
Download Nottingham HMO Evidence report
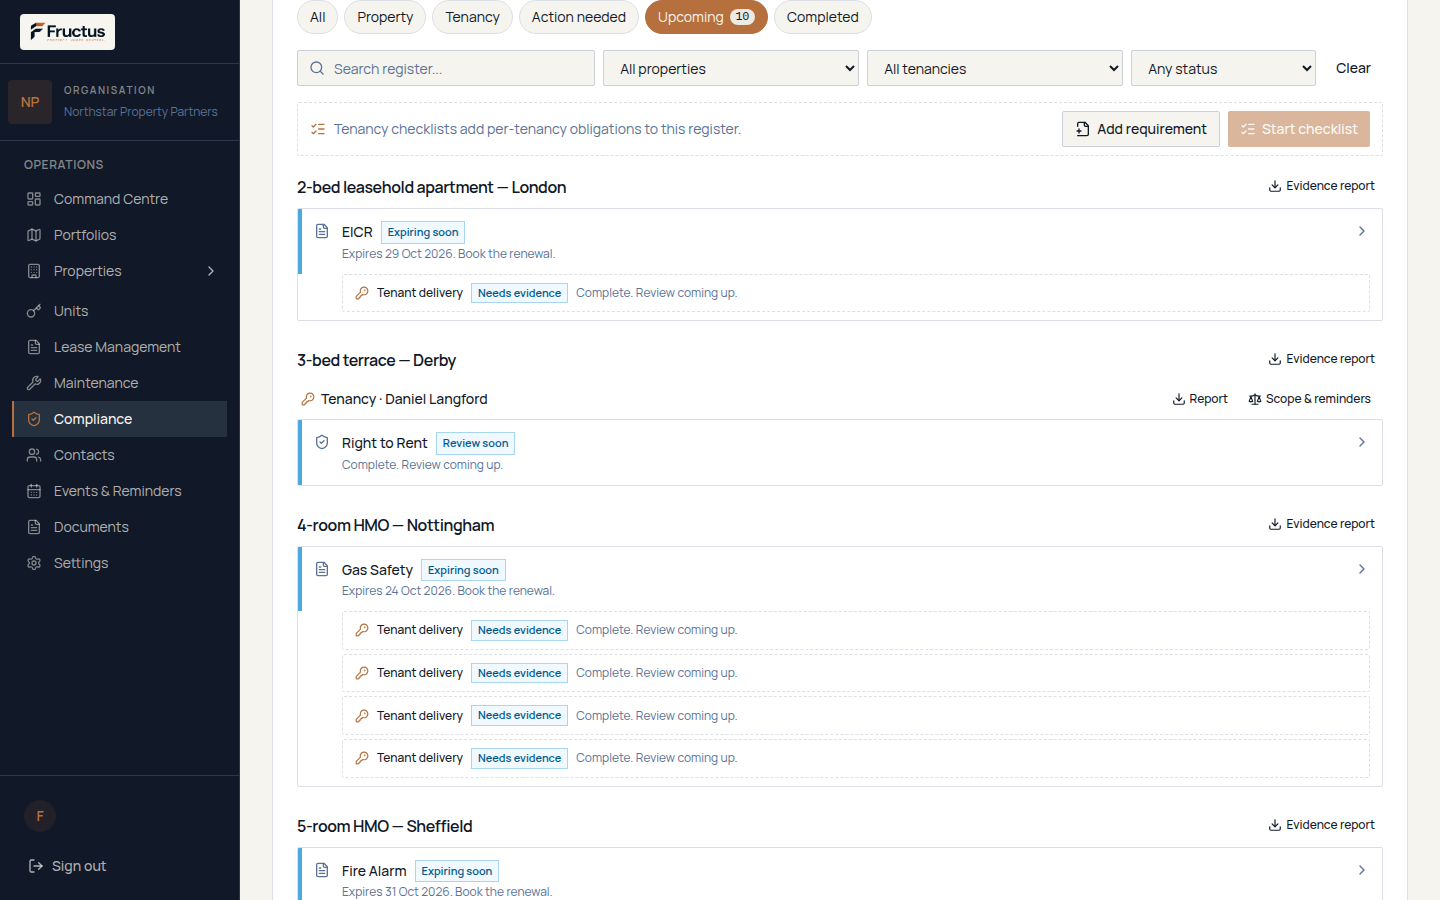pos(1322,524)
